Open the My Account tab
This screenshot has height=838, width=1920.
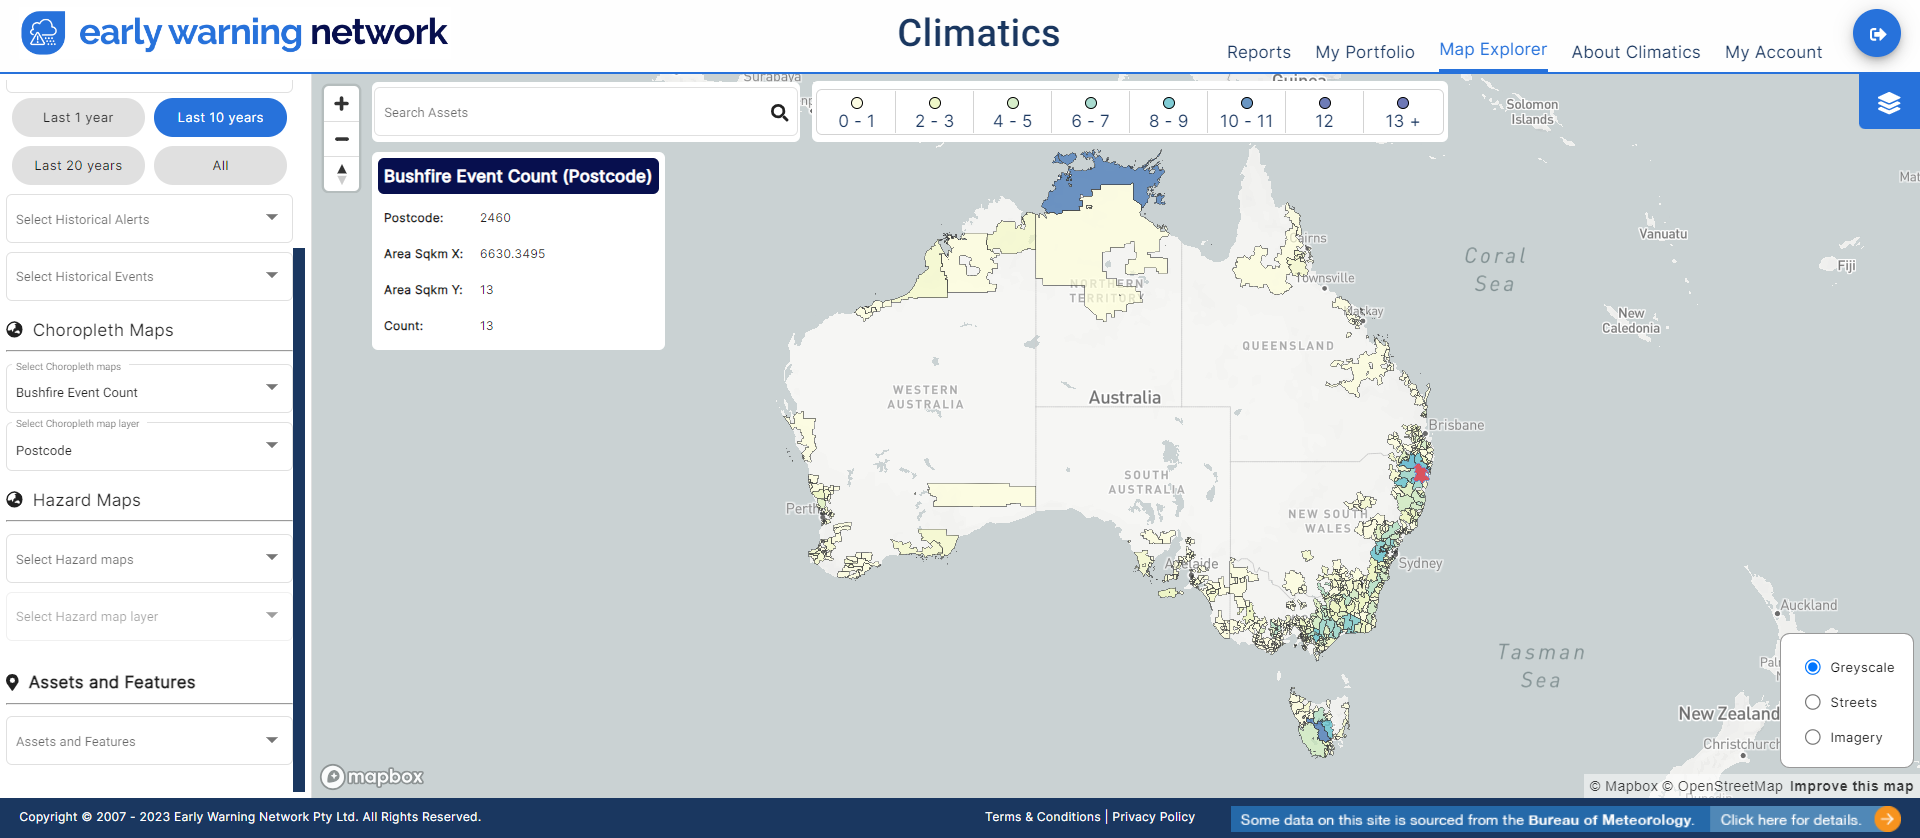click(1773, 52)
